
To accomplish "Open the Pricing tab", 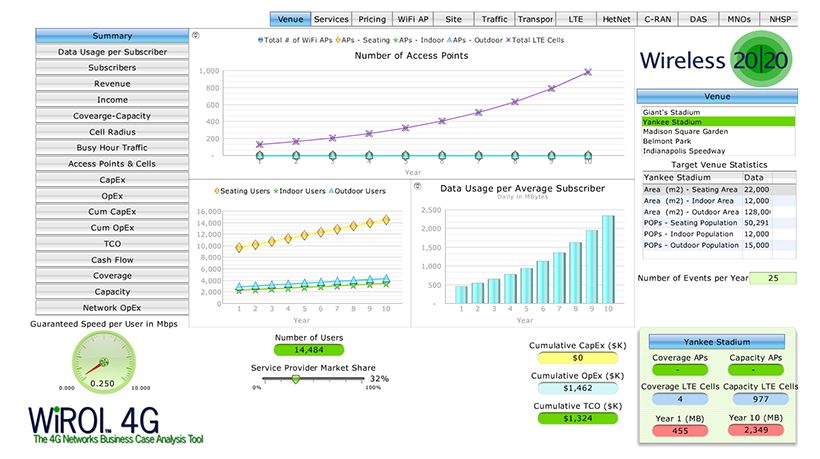I will pos(372,19).
